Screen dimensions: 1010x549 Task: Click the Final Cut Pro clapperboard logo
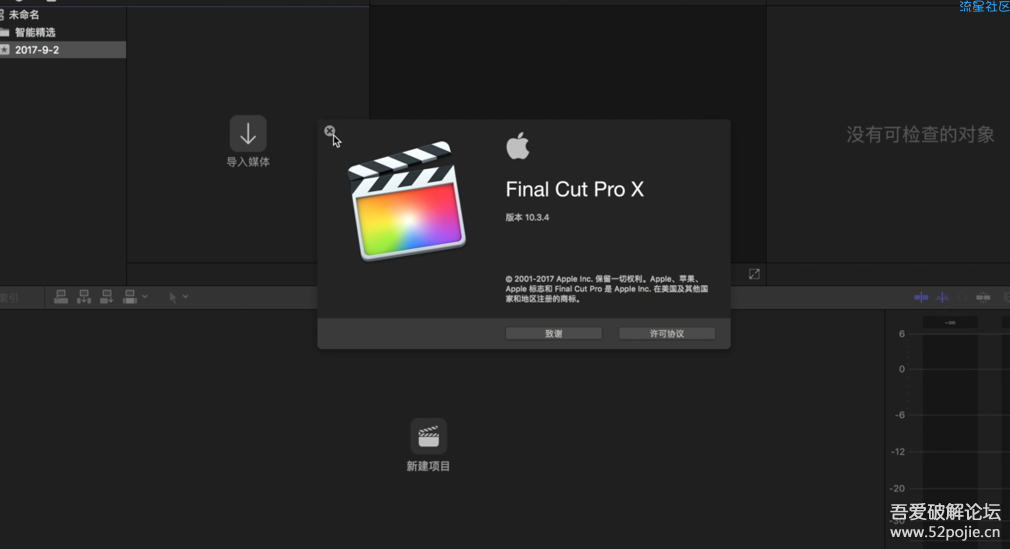[x=407, y=201]
